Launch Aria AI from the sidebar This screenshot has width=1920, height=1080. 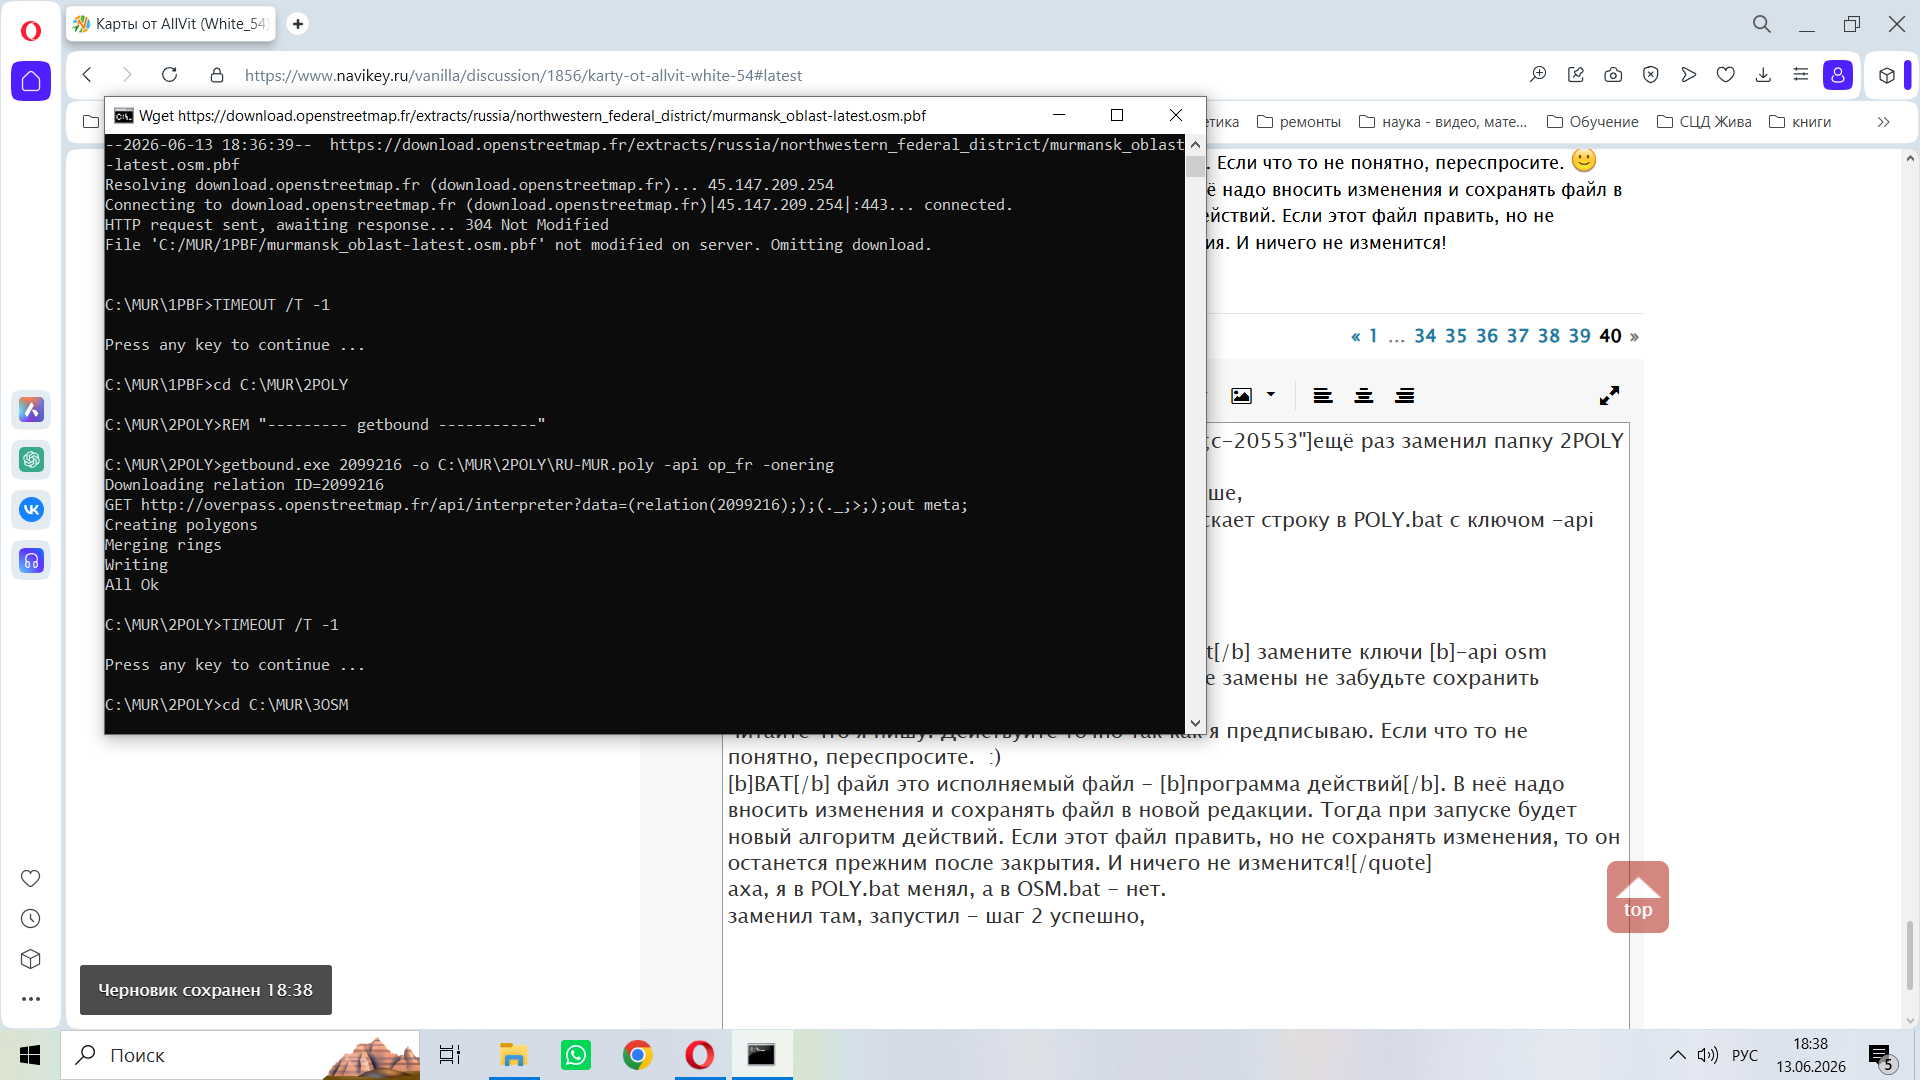click(31, 410)
